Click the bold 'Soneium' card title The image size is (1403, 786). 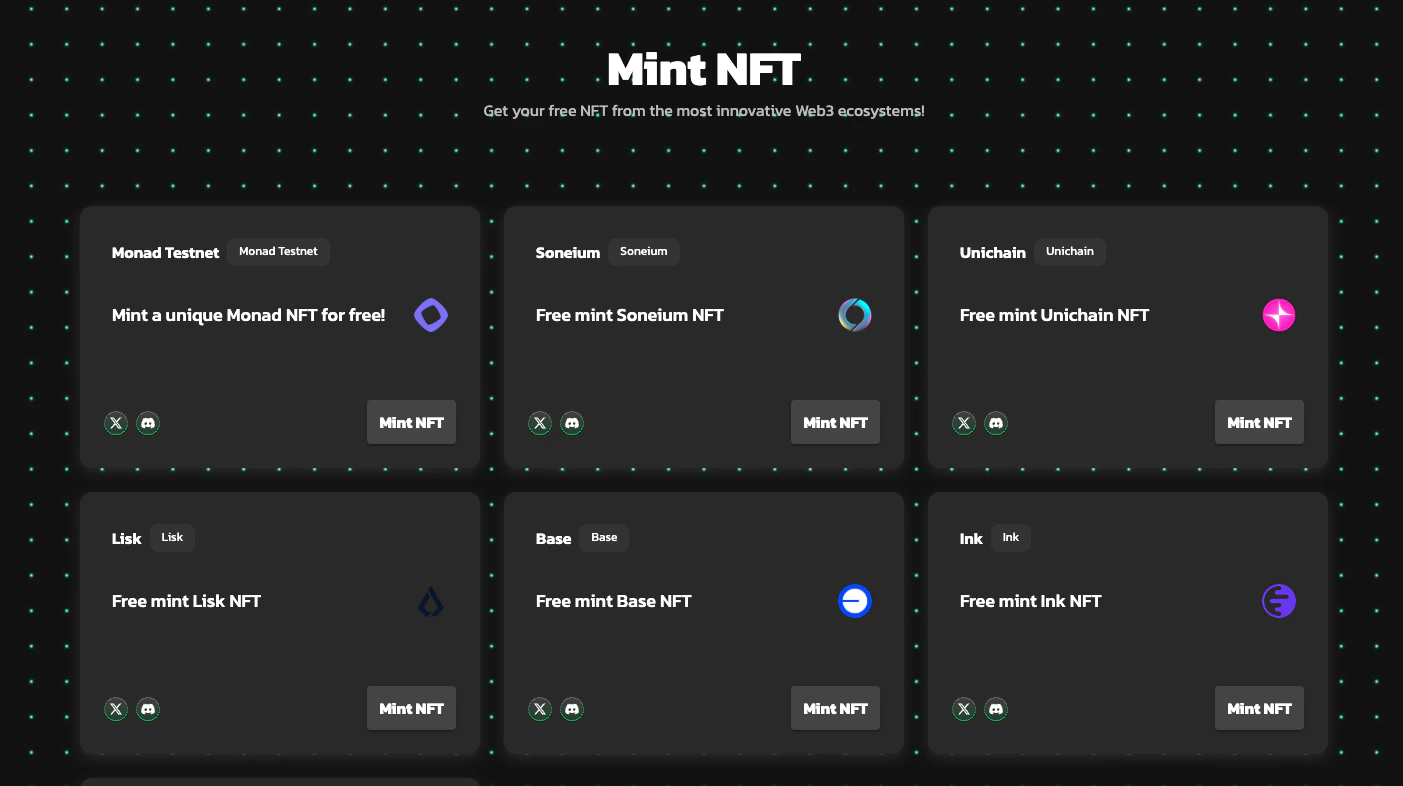pos(568,253)
